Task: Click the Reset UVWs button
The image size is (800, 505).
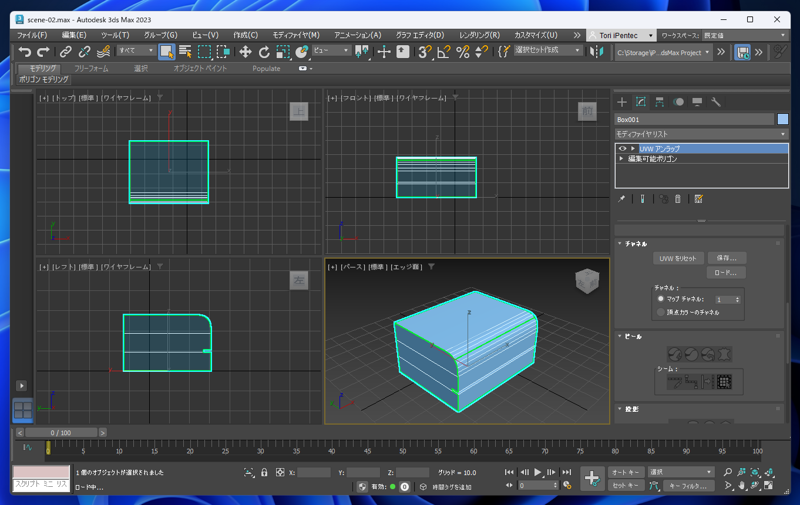Action: point(678,259)
